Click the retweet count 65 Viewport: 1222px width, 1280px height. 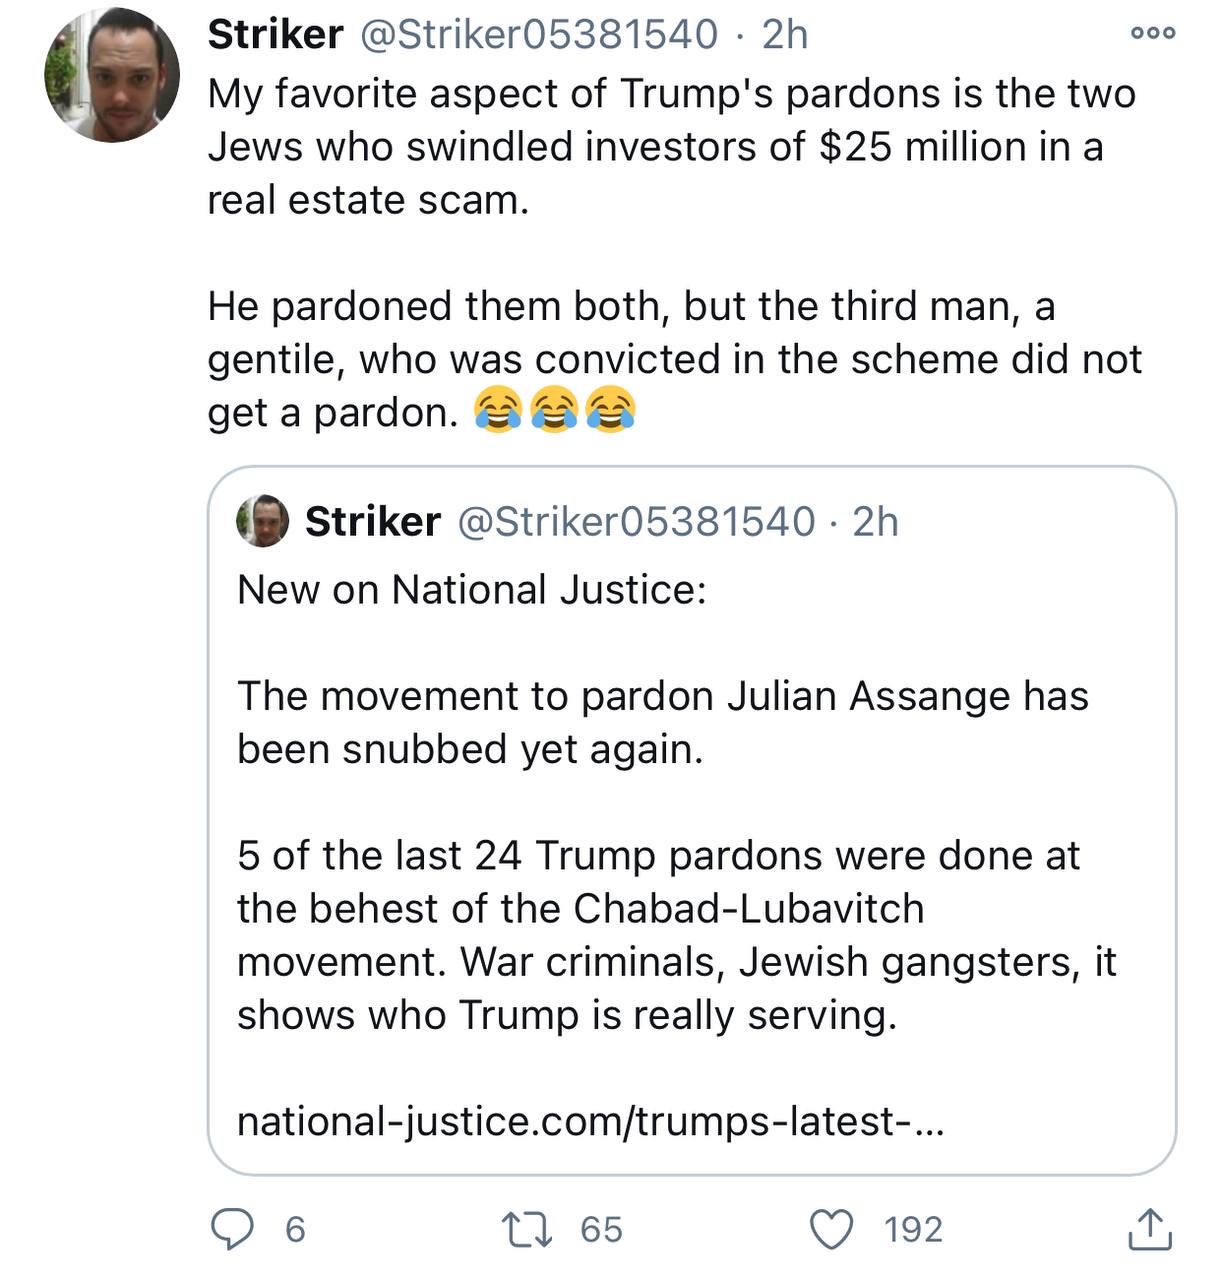(602, 1229)
